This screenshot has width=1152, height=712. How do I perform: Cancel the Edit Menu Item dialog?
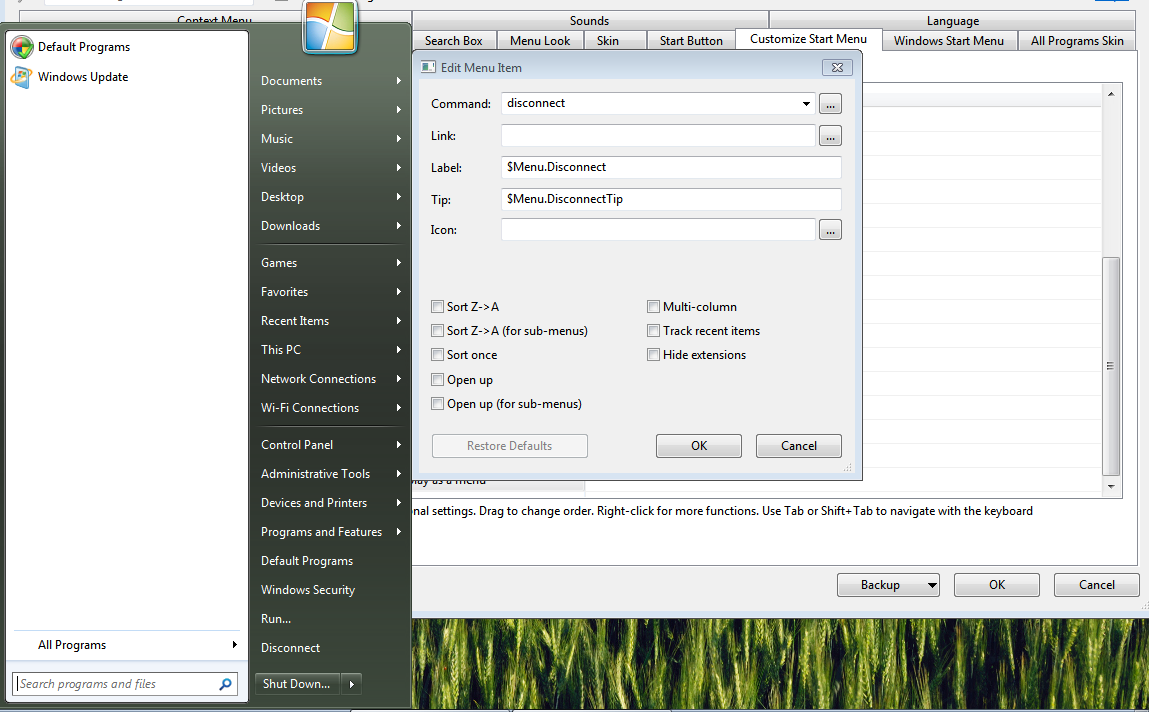(798, 446)
